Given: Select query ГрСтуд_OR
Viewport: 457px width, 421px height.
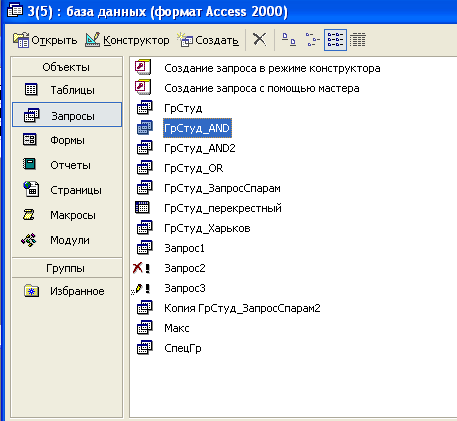Looking at the screenshot, I should point(194,168).
